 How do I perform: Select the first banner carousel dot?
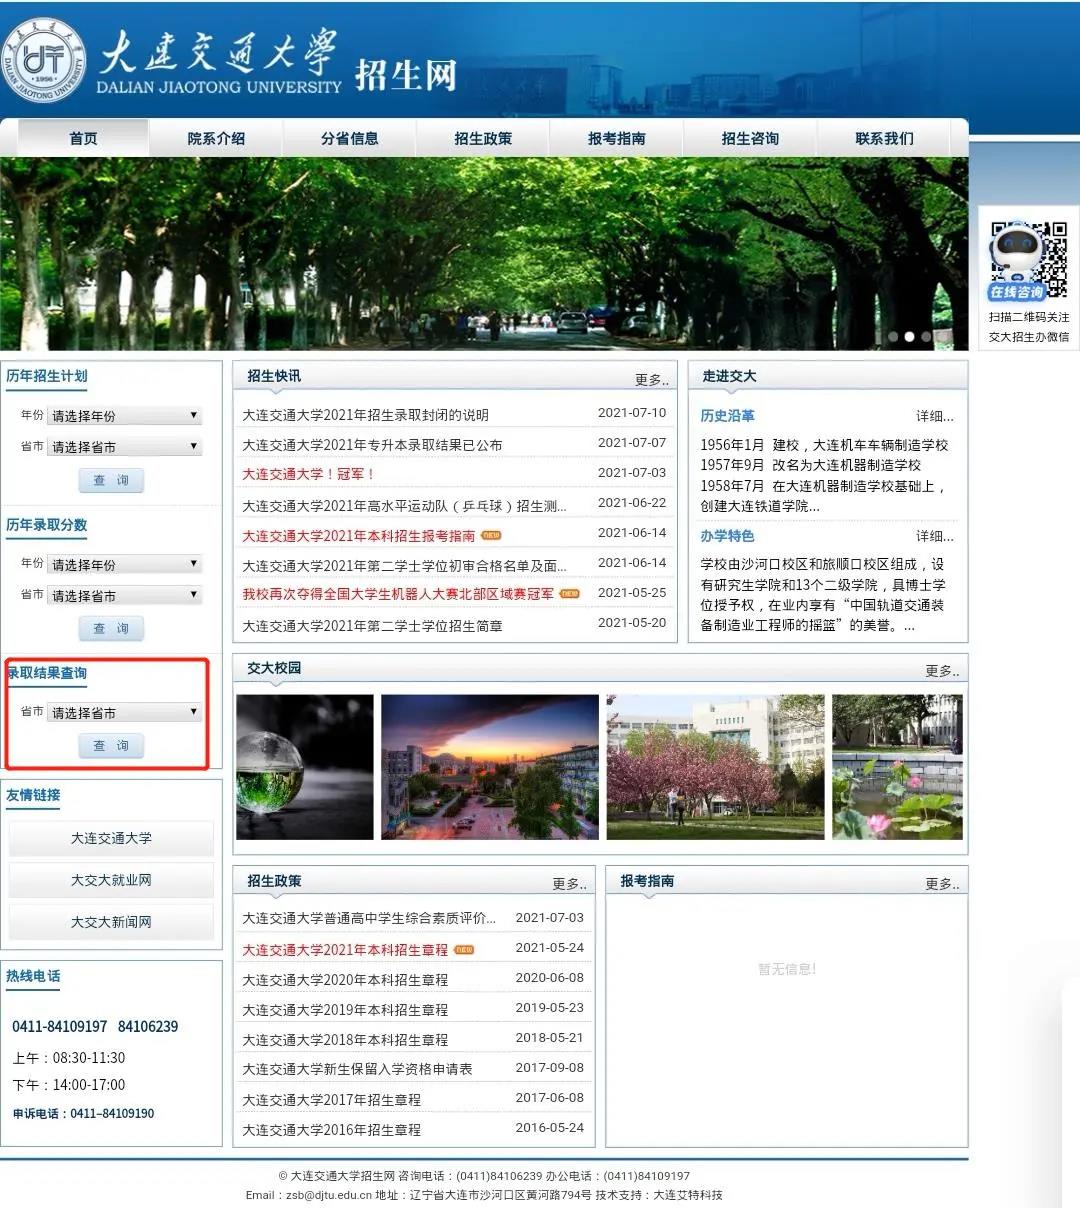coord(892,337)
